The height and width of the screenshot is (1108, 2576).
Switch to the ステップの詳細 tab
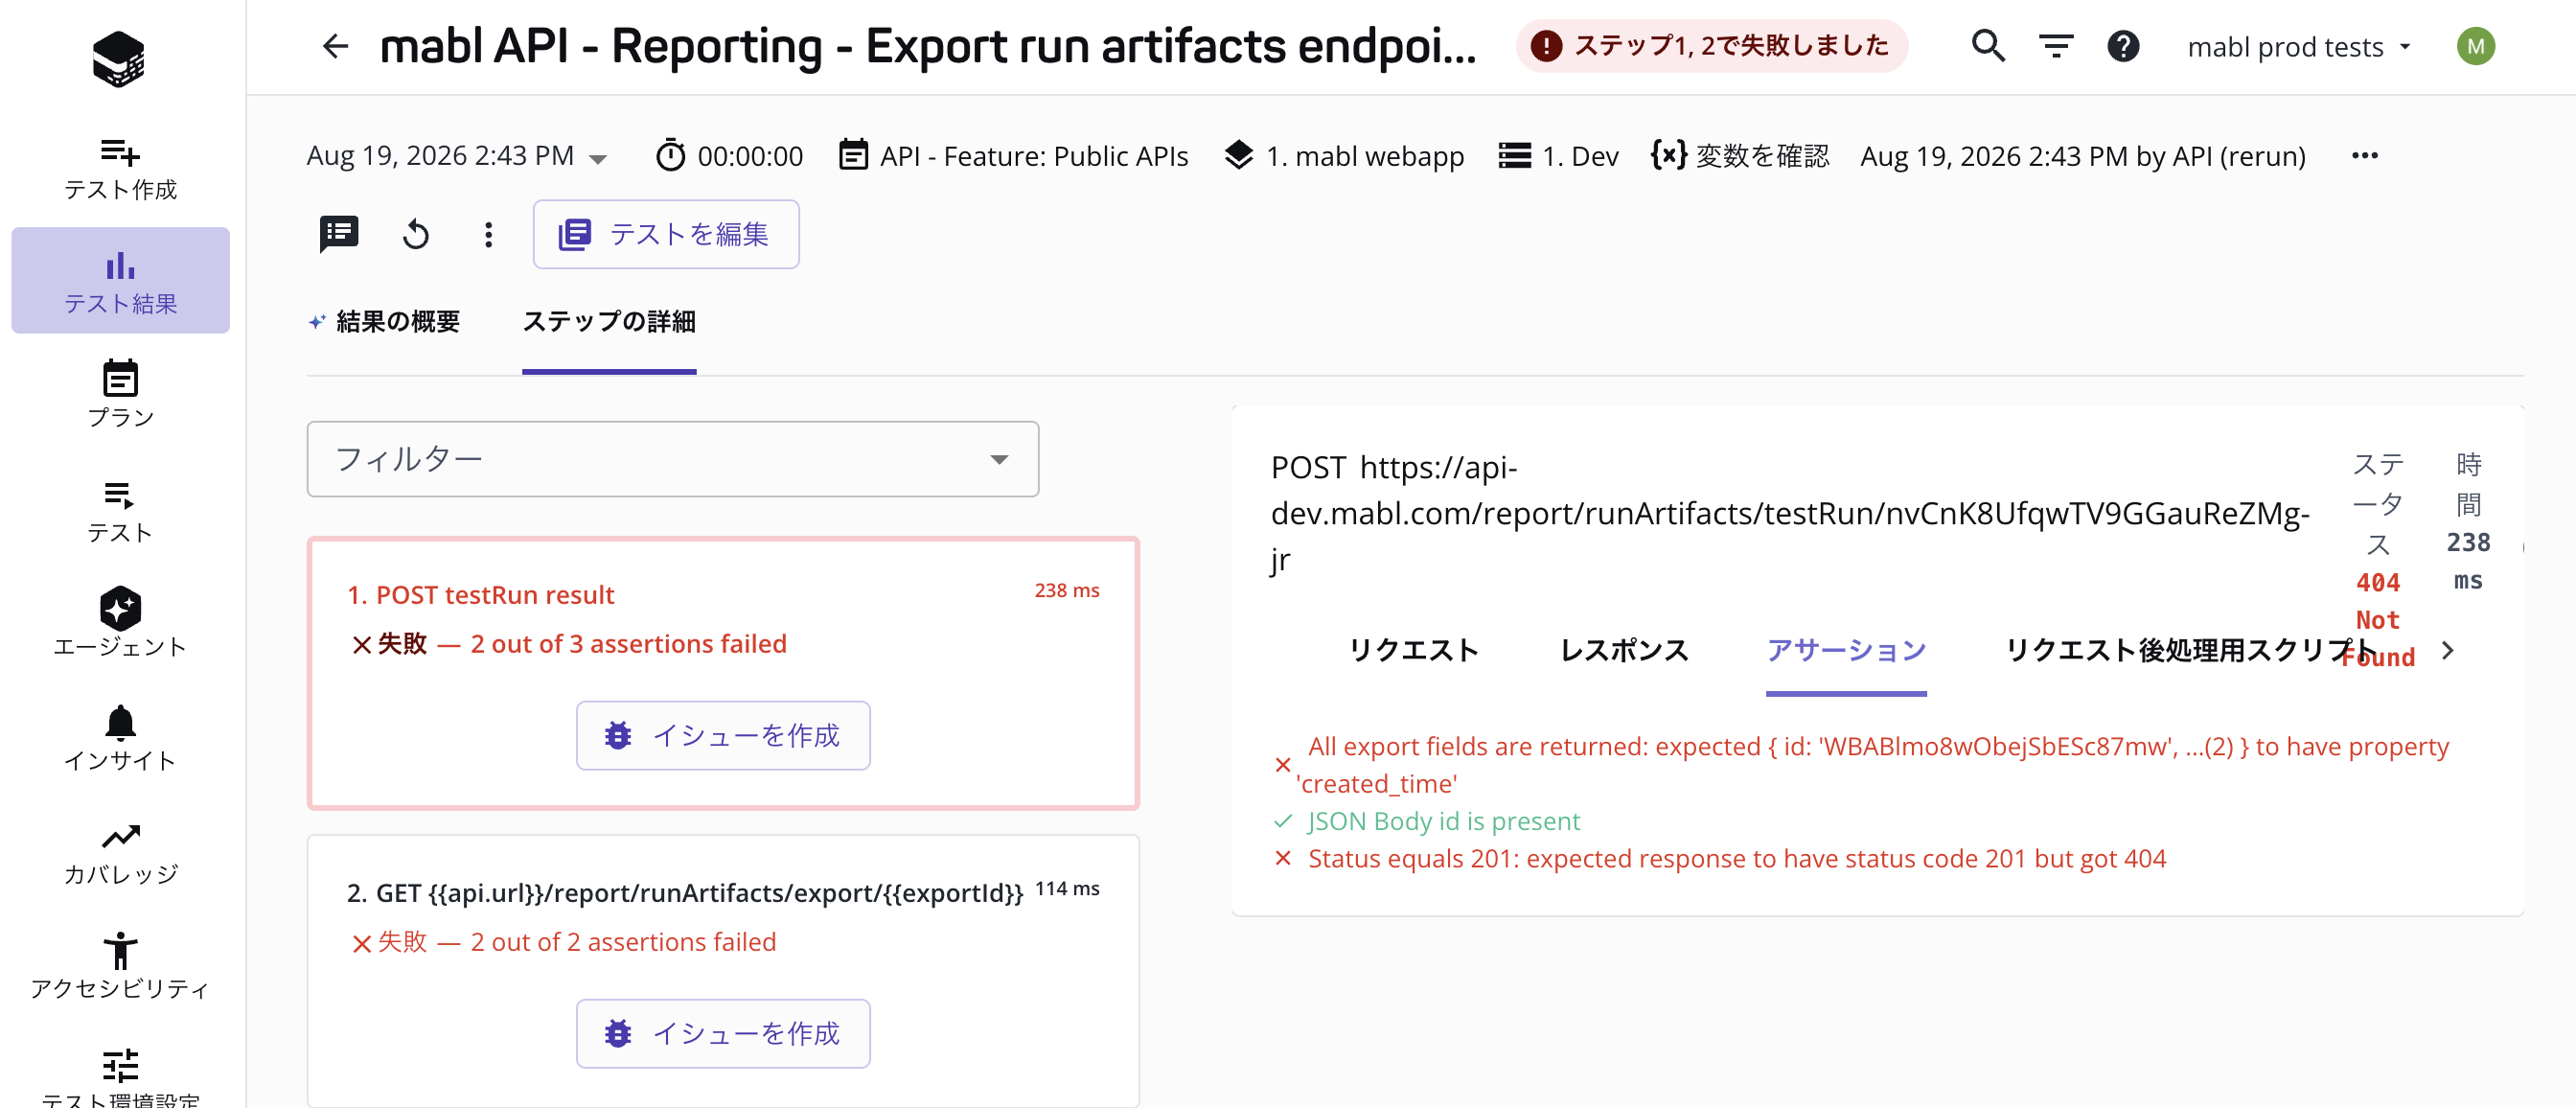pos(609,322)
